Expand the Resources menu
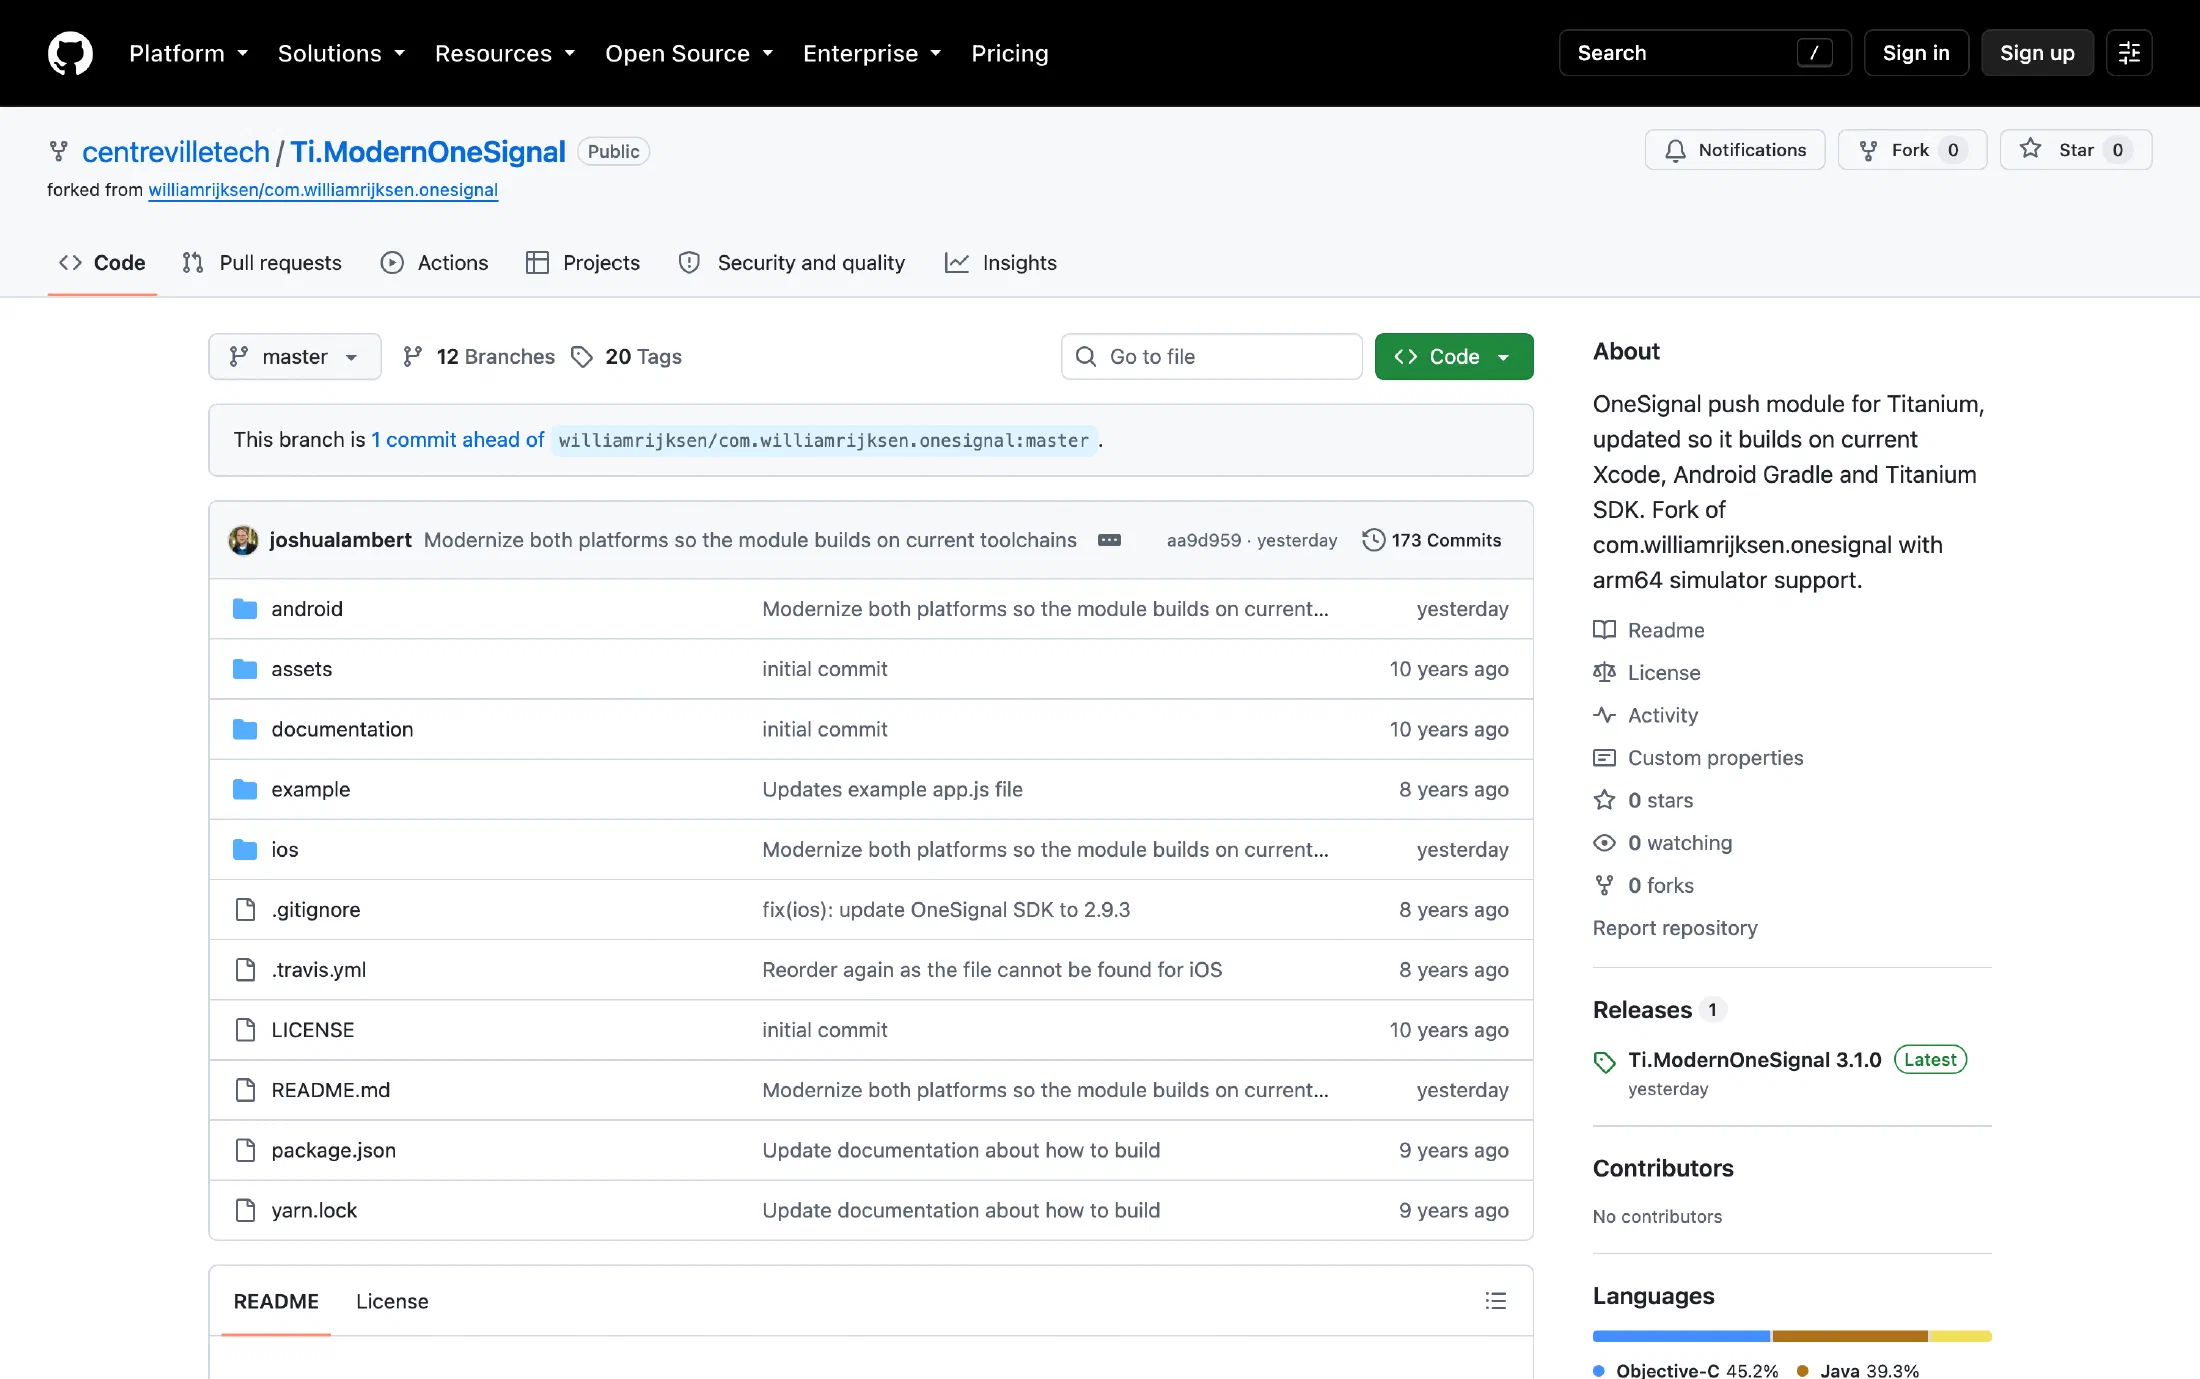The width and height of the screenshot is (2200, 1379). (x=505, y=53)
